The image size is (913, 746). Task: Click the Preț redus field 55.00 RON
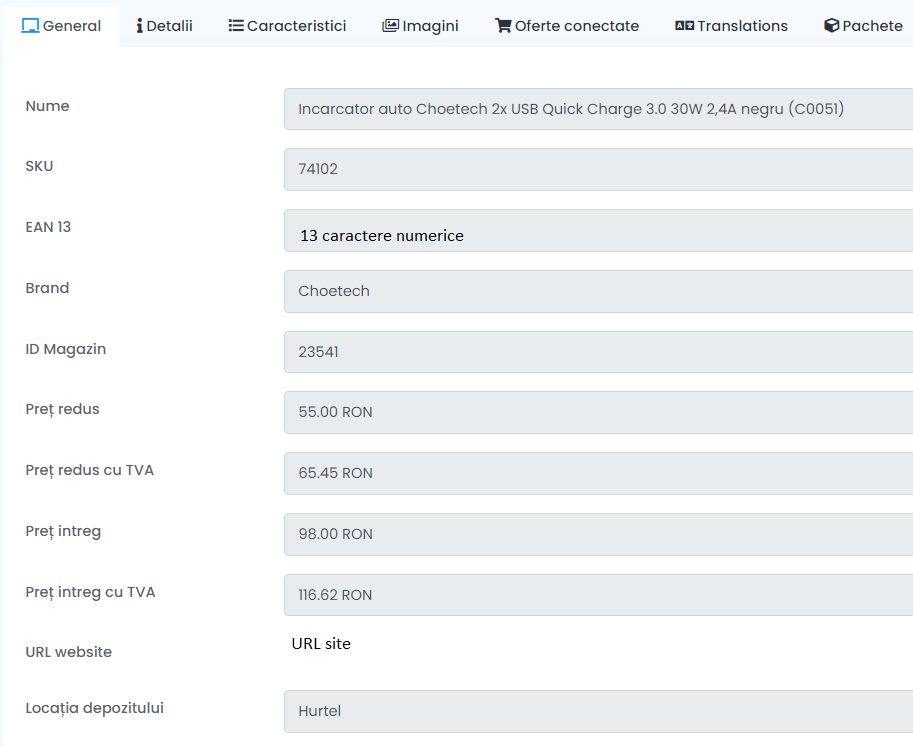tap(599, 412)
